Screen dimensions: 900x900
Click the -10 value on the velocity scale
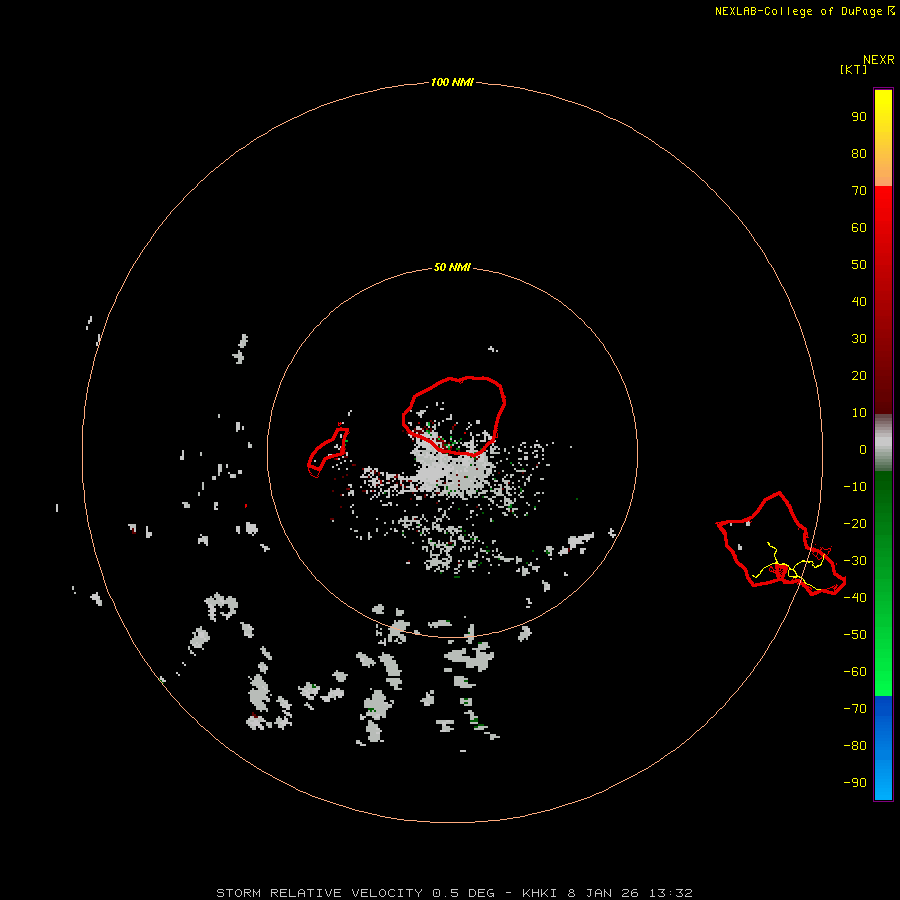click(x=855, y=487)
